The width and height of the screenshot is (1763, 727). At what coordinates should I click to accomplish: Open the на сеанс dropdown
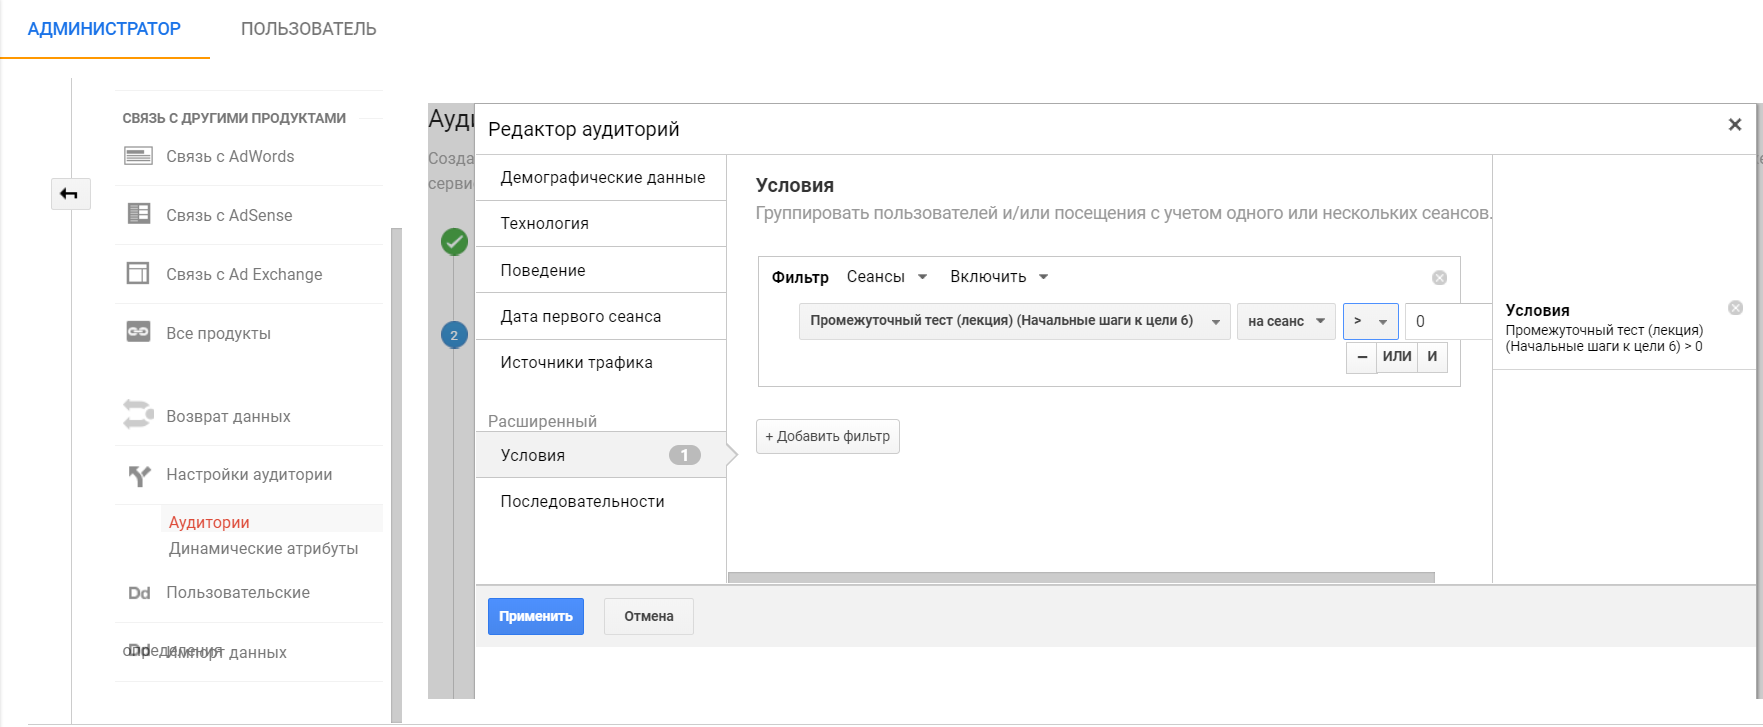(x=1286, y=321)
